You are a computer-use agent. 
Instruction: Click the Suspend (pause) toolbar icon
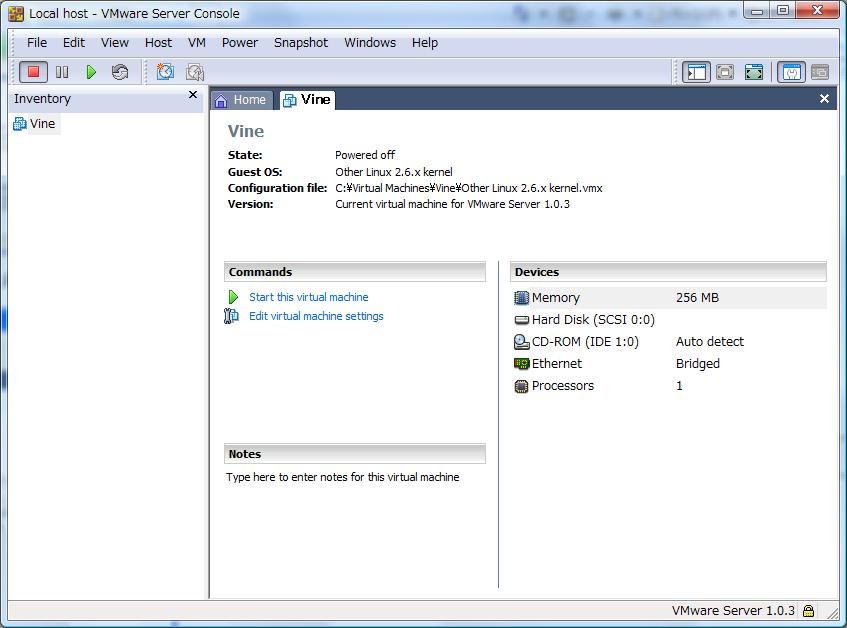[62, 72]
